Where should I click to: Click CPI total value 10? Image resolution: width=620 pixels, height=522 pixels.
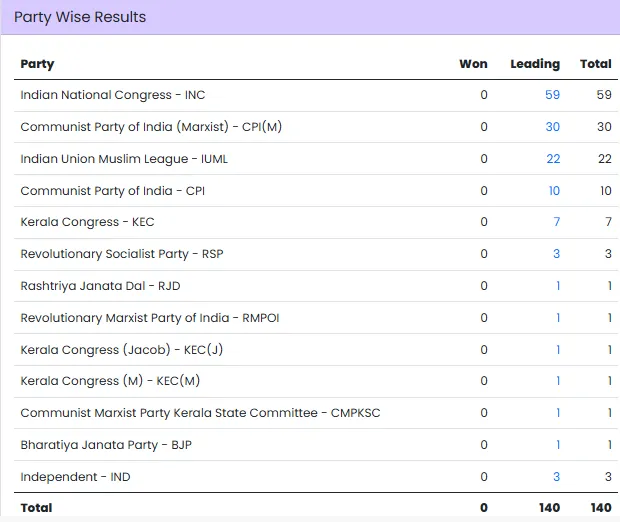[606, 191]
